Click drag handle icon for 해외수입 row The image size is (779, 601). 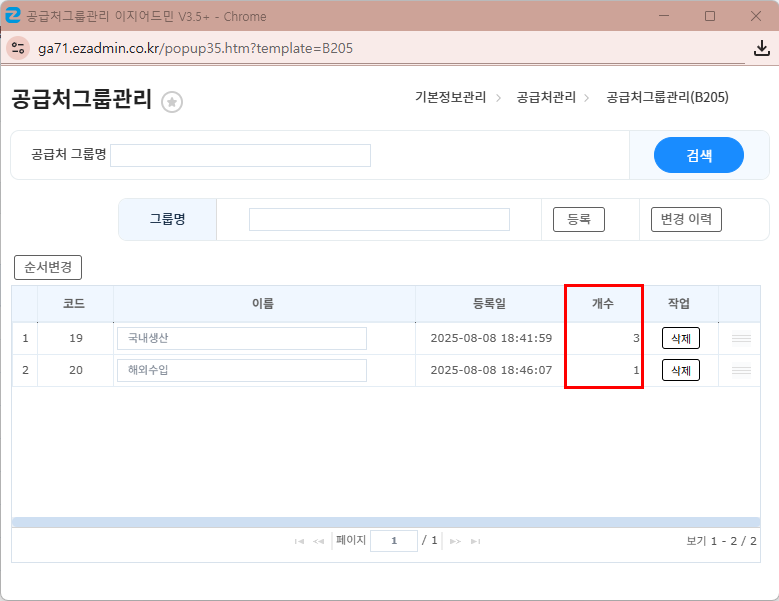(741, 371)
